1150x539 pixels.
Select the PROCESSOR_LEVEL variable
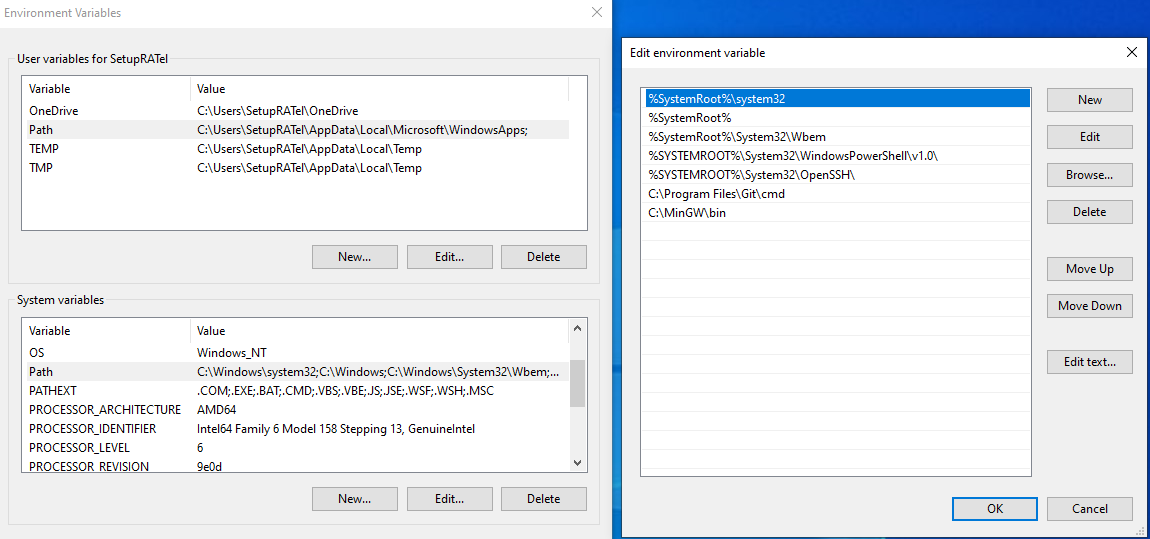pos(296,448)
